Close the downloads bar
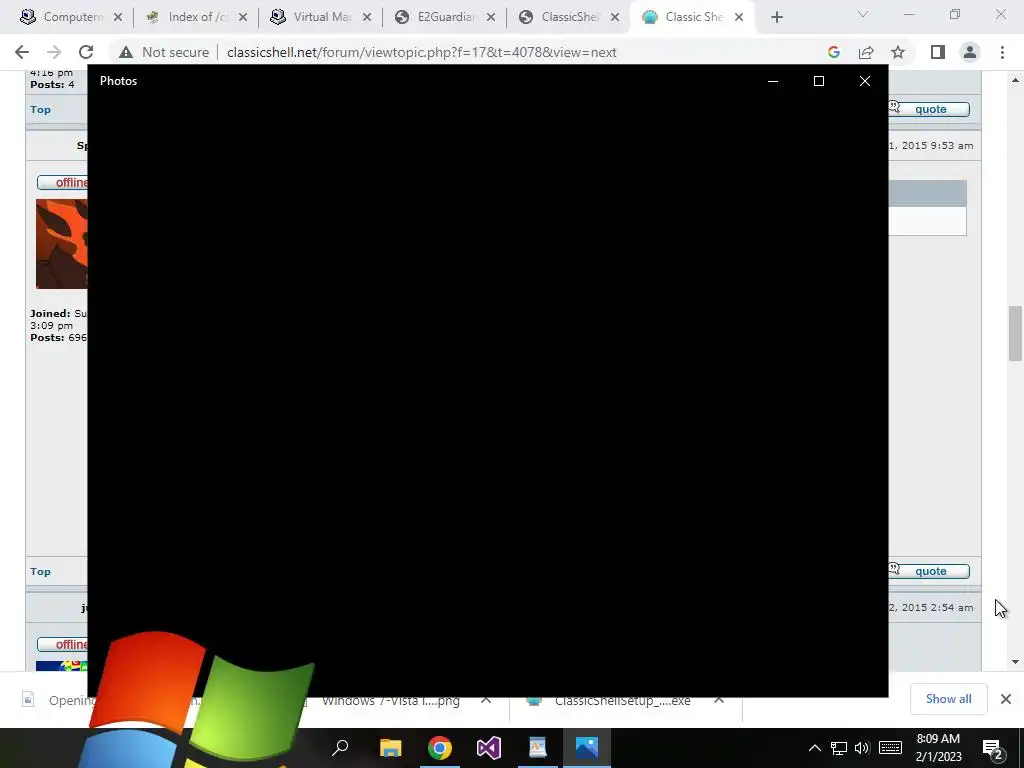The width and height of the screenshot is (1024, 768). point(1006,699)
